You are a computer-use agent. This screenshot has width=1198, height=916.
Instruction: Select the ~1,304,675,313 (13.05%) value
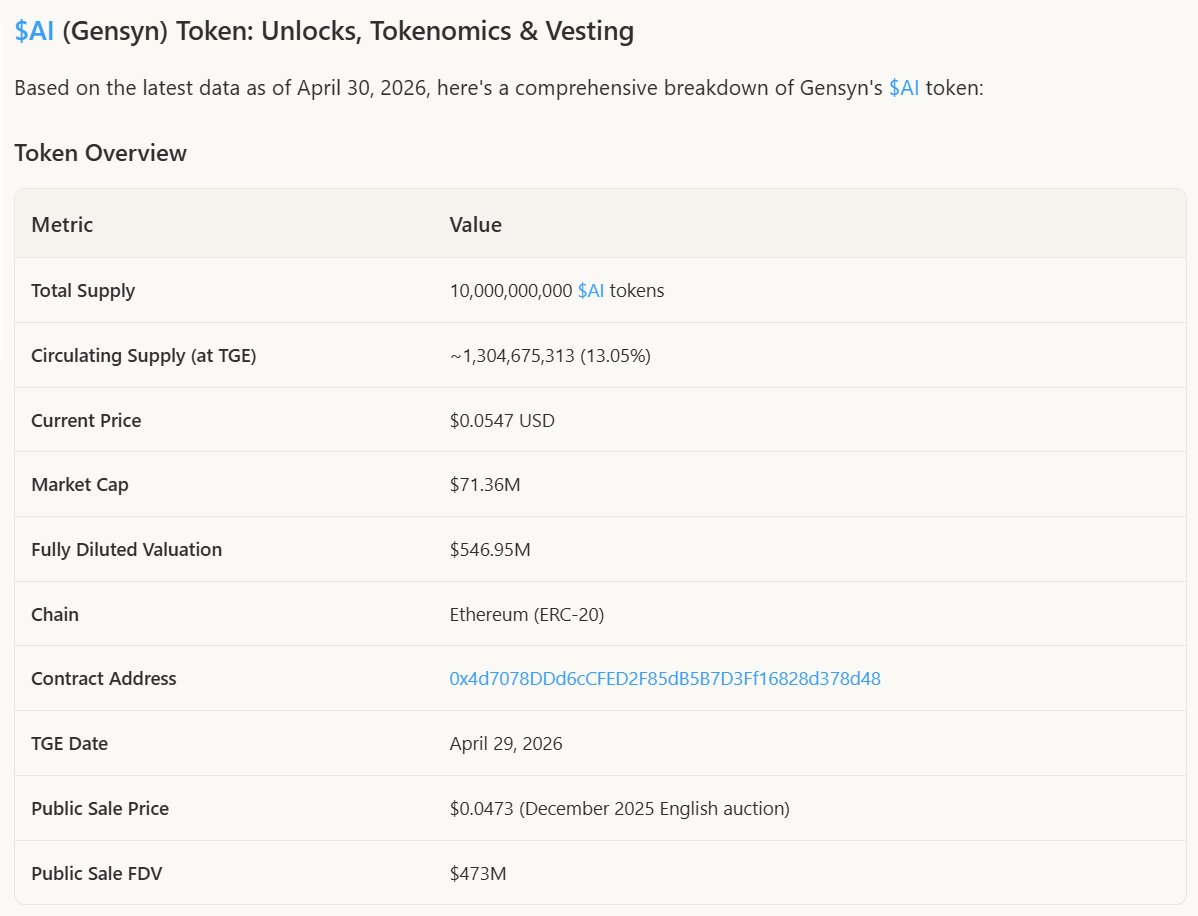[x=550, y=355]
